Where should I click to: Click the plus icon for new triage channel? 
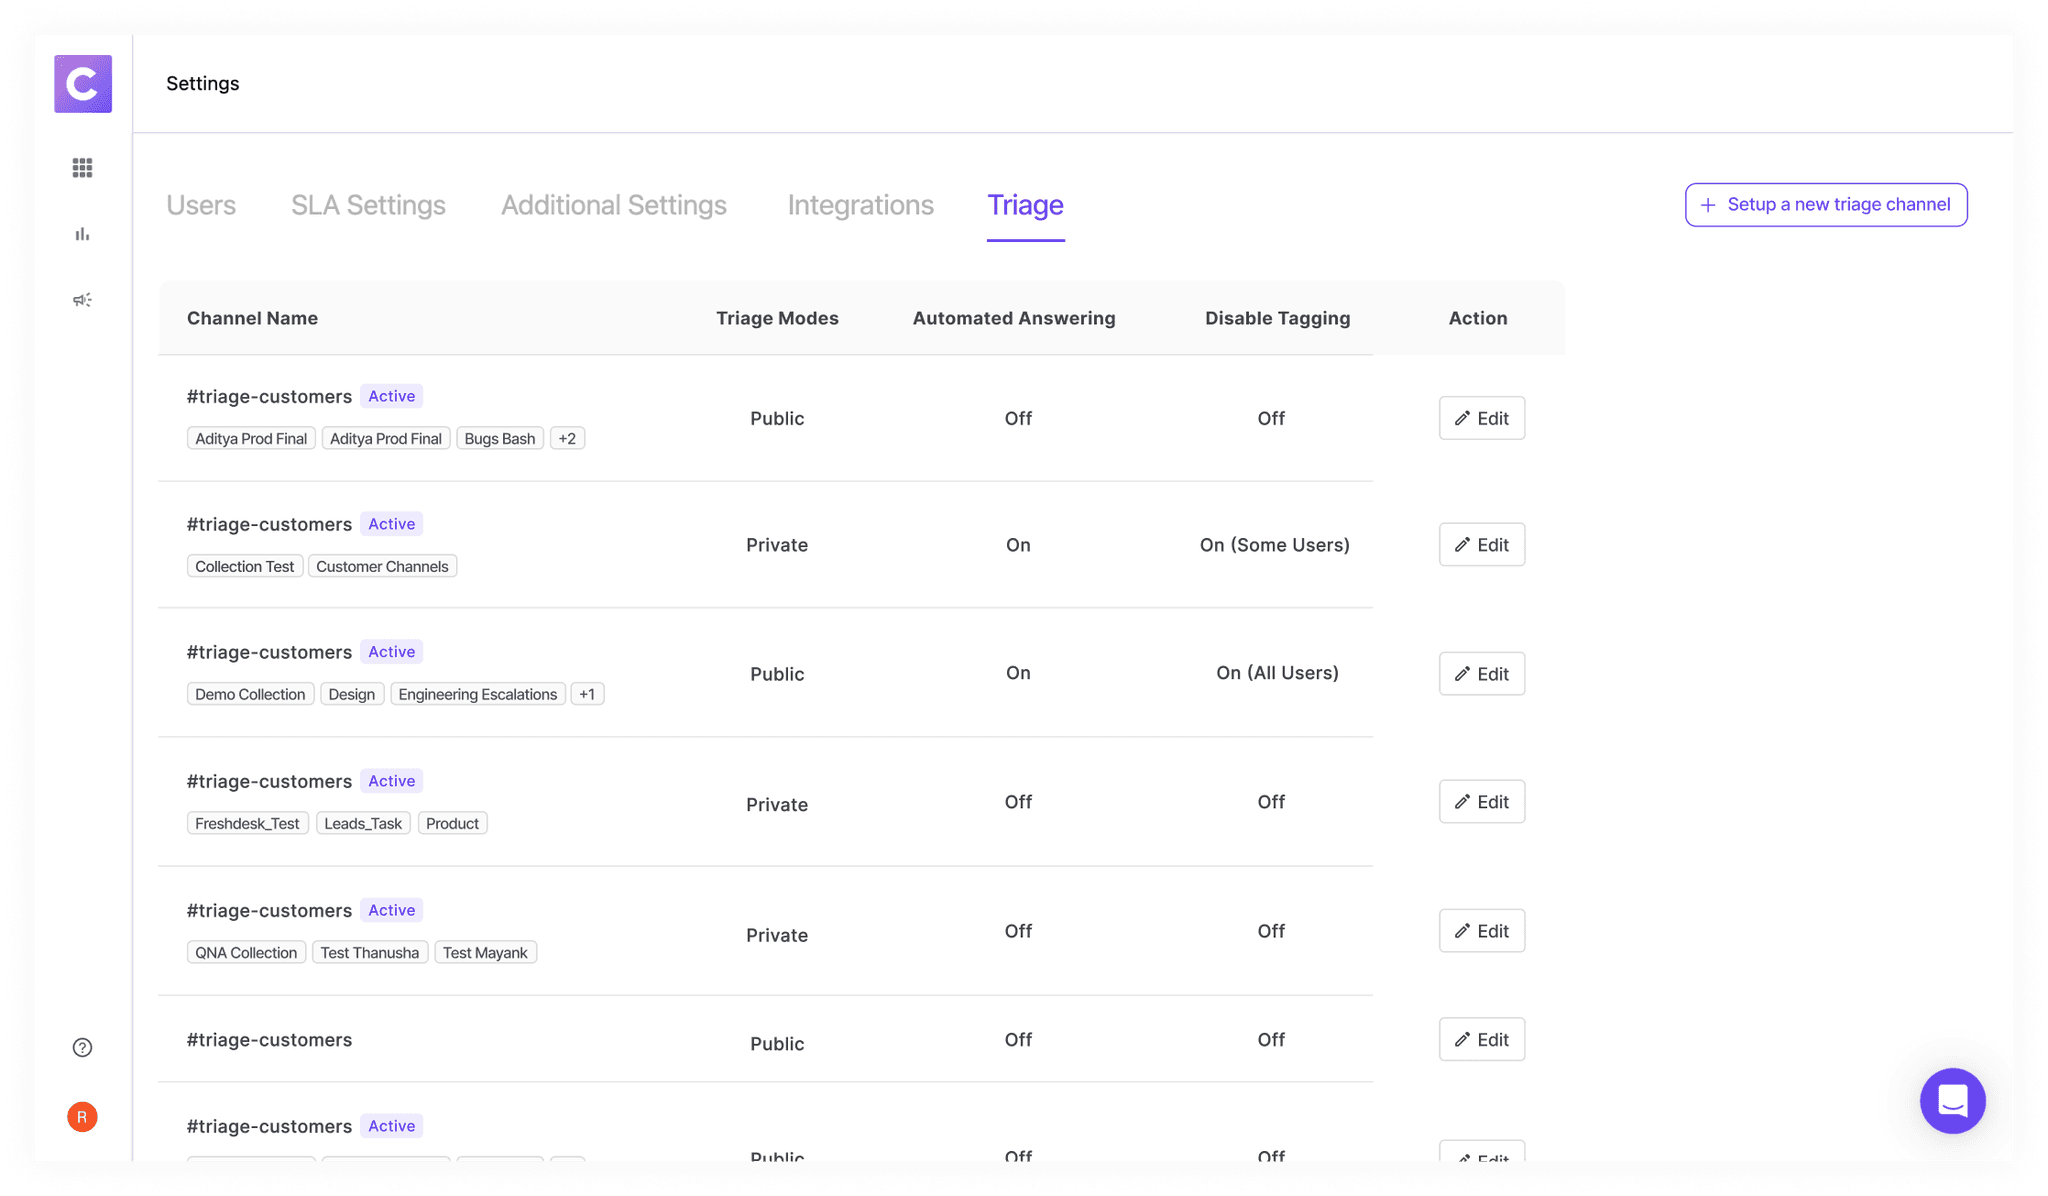(x=1708, y=205)
